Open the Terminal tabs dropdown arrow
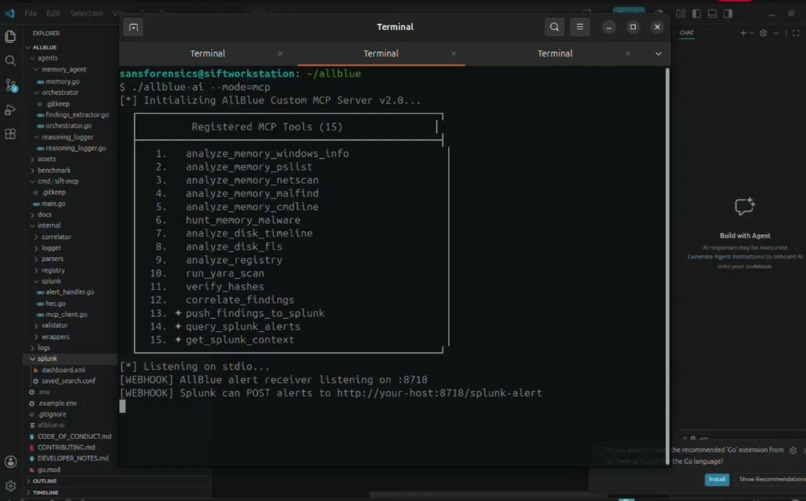Image resolution: width=806 pixels, height=501 pixels. tap(658, 53)
